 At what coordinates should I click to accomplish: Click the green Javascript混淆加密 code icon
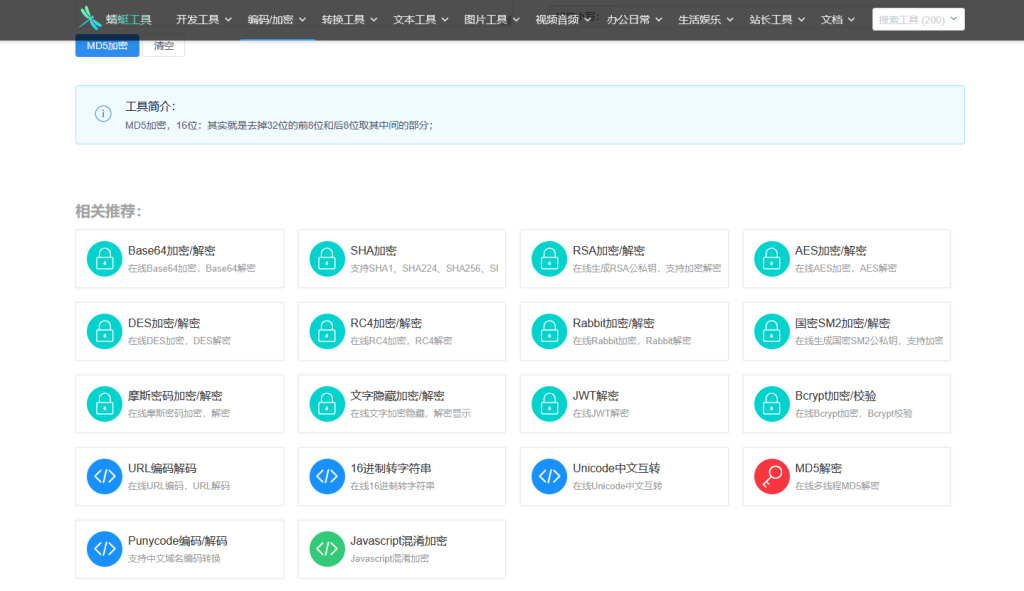point(327,548)
